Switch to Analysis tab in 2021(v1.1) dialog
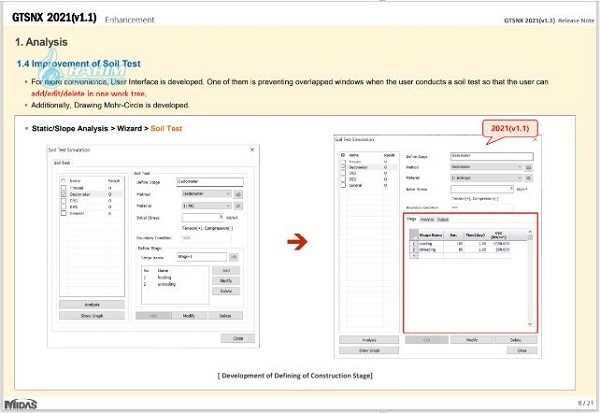The width and height of the screenshot is (600, 413). click(x=427, y=220)
